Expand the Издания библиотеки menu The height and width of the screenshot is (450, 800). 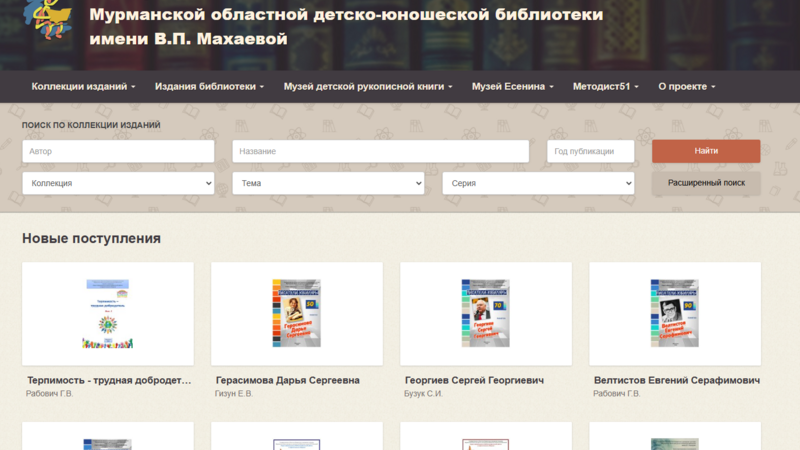tap(209, 87)
